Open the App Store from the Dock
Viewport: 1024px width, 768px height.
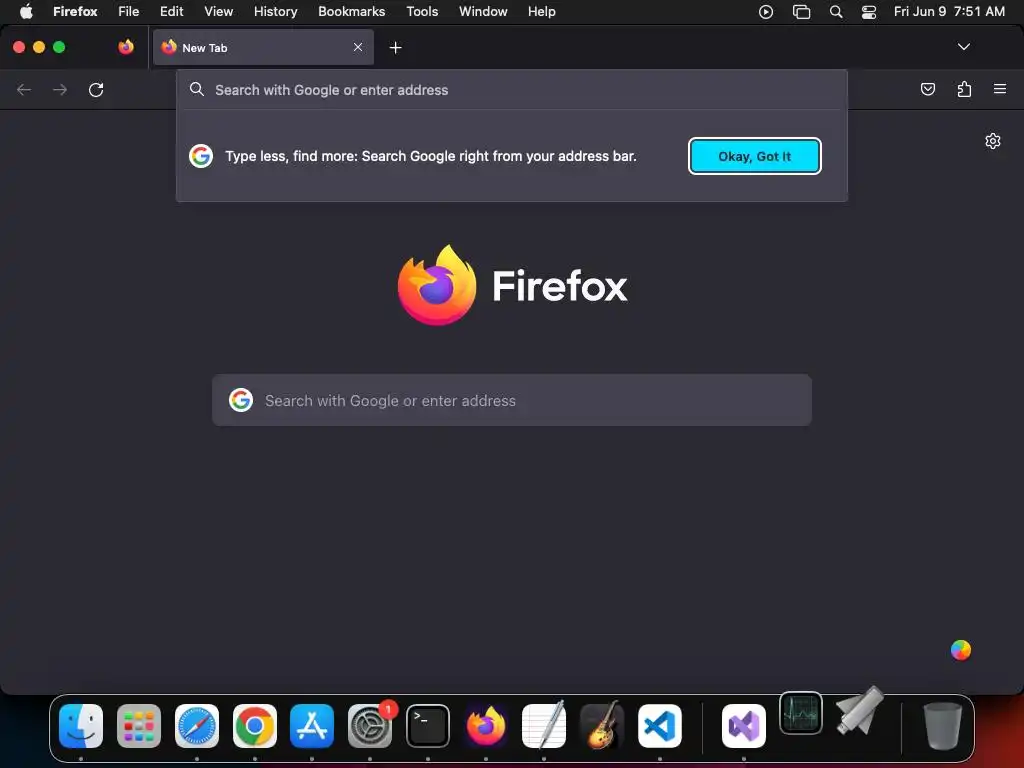tap(312, 726)
